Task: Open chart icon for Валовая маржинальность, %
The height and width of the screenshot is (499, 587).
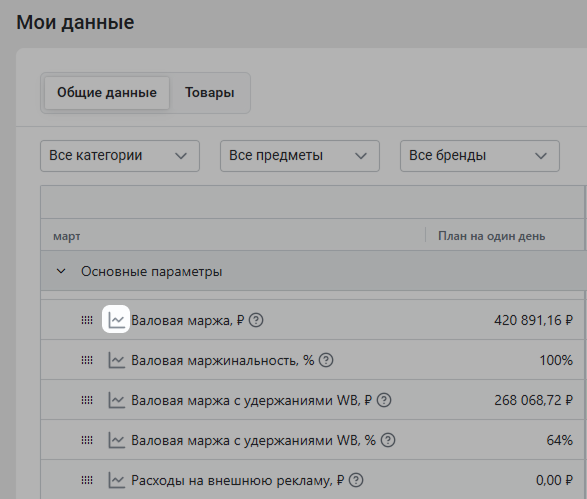Action: click(116, 360)
